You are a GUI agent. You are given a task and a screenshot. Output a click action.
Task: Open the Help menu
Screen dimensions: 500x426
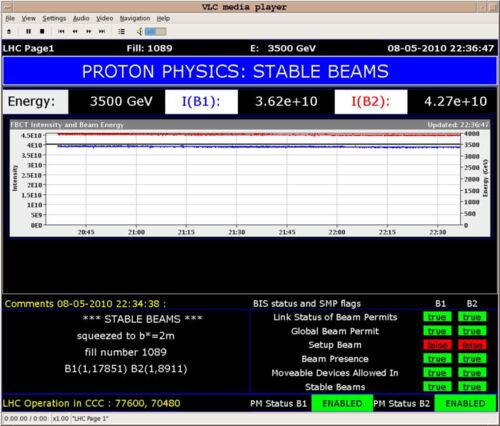point(163,18)
